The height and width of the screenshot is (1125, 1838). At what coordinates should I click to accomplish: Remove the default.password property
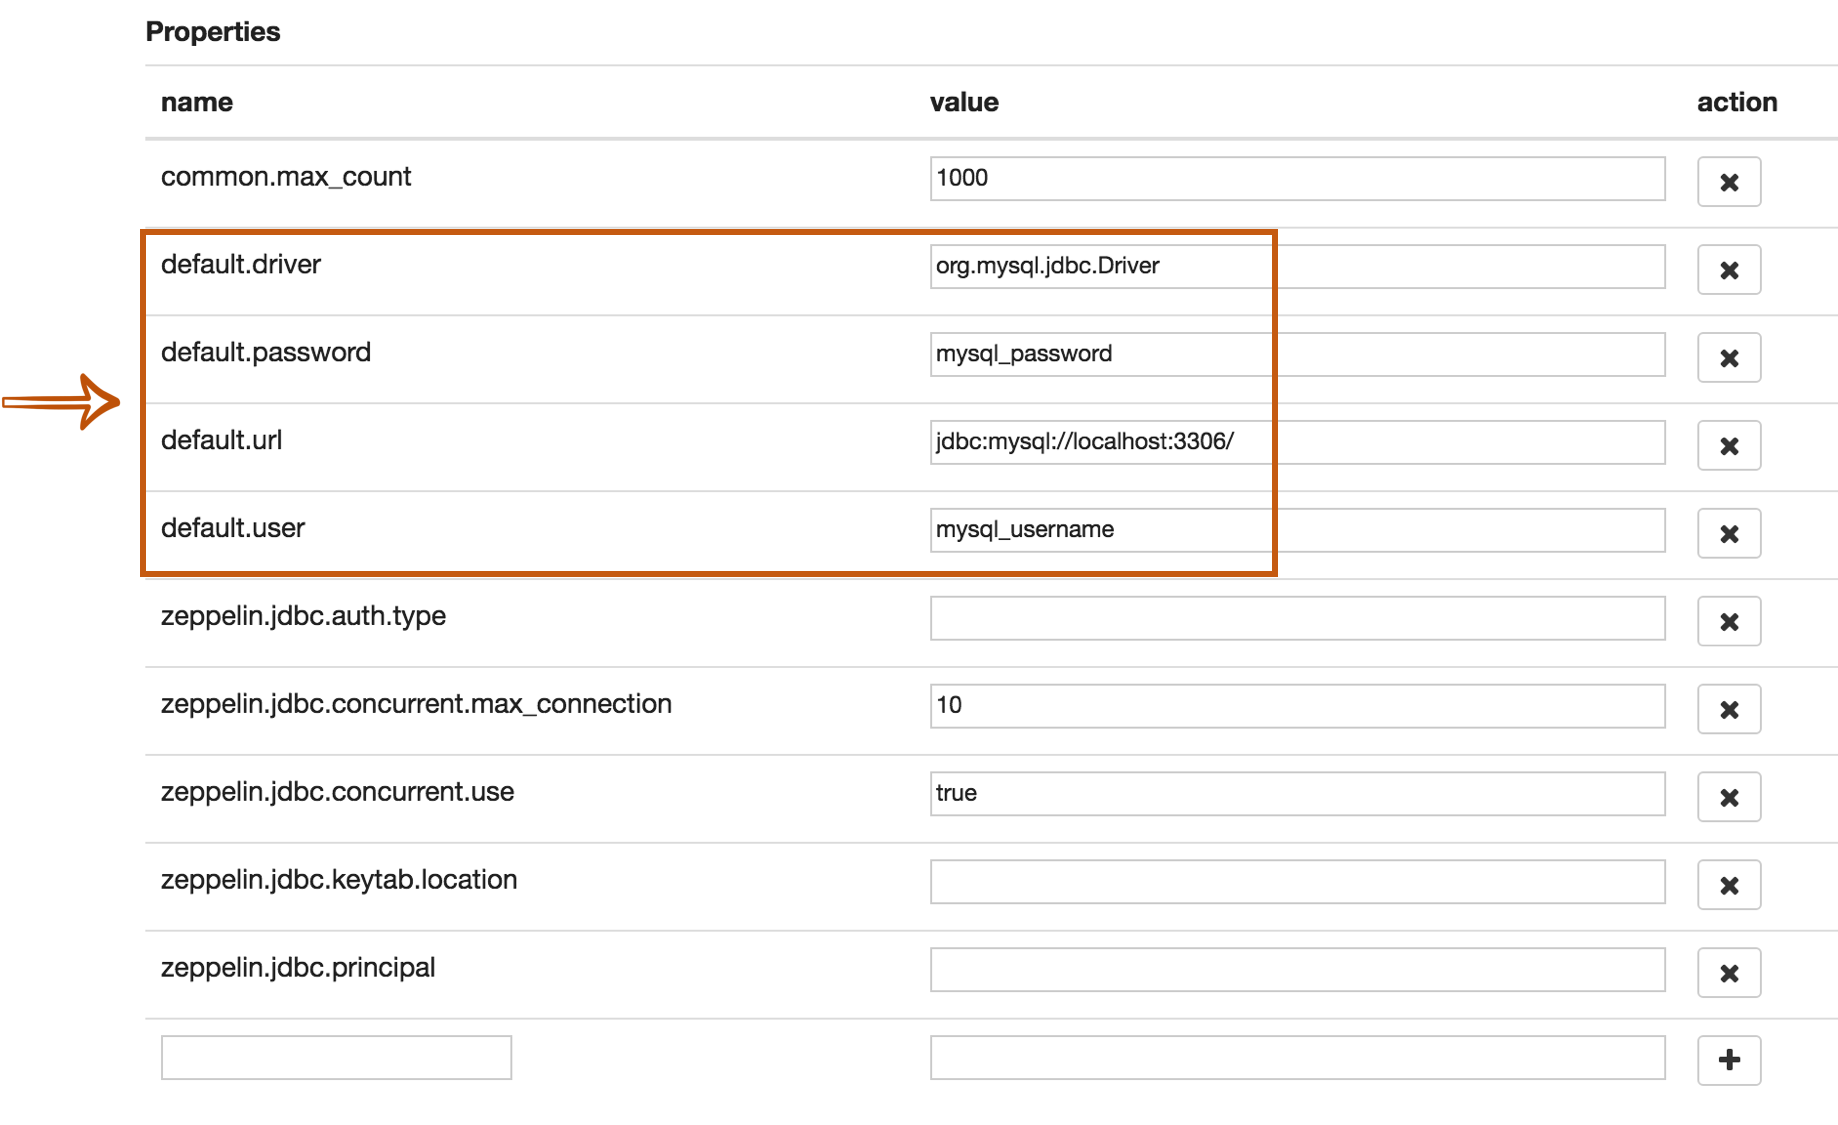click(x=1728, y=358)
